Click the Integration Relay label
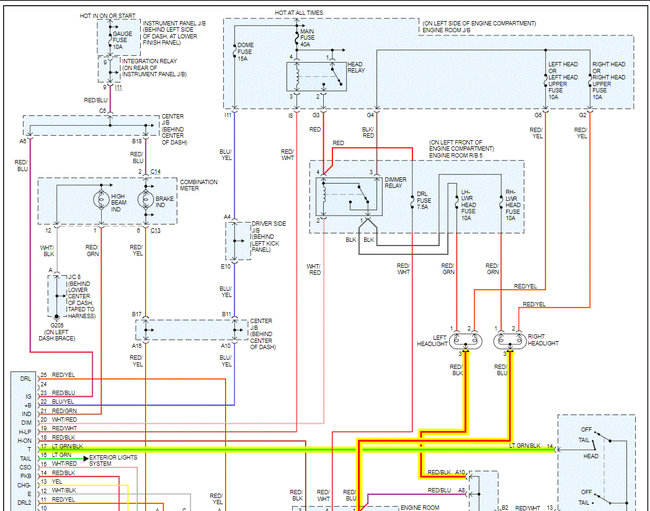The height and width of the screenshot is (511, 650). 154,68
